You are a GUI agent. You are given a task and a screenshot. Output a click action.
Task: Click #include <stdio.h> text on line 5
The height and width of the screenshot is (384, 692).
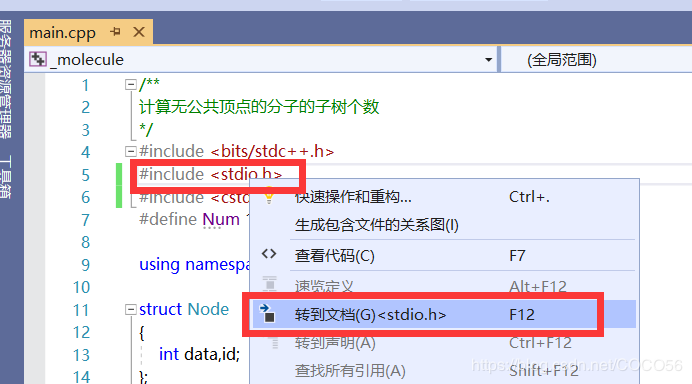211,174
